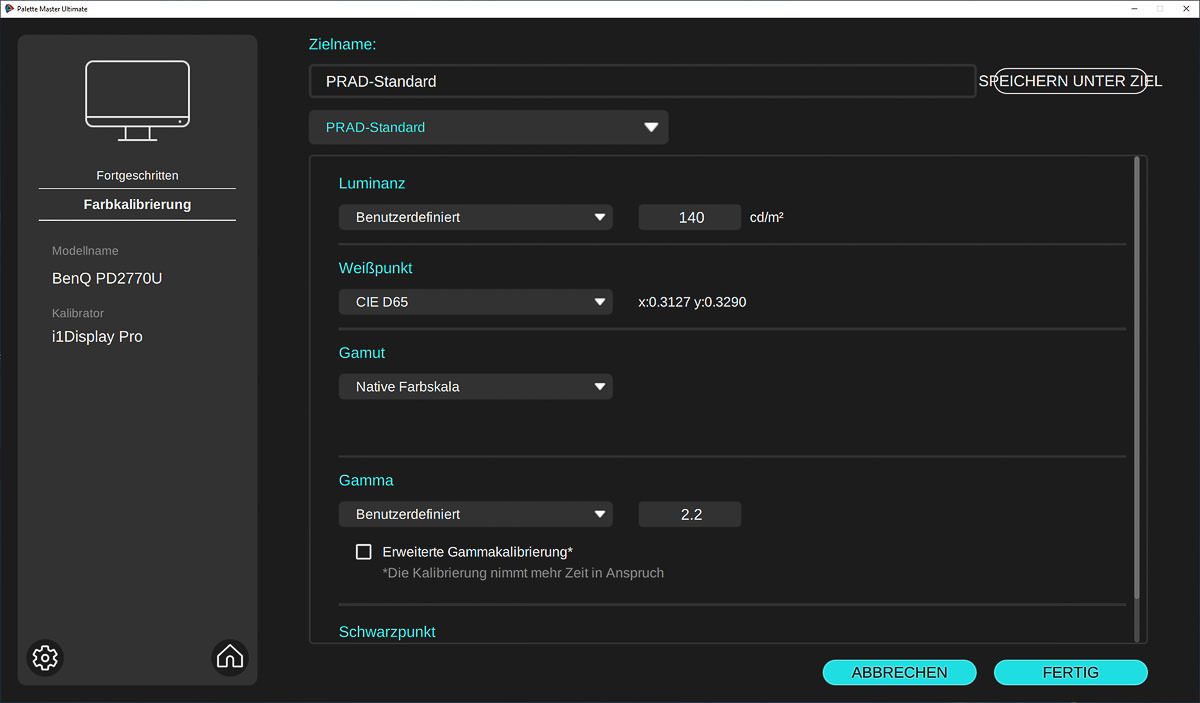Maximize the application window
This screenshot has height=703, width=1200.
(x=1159, y=9)
